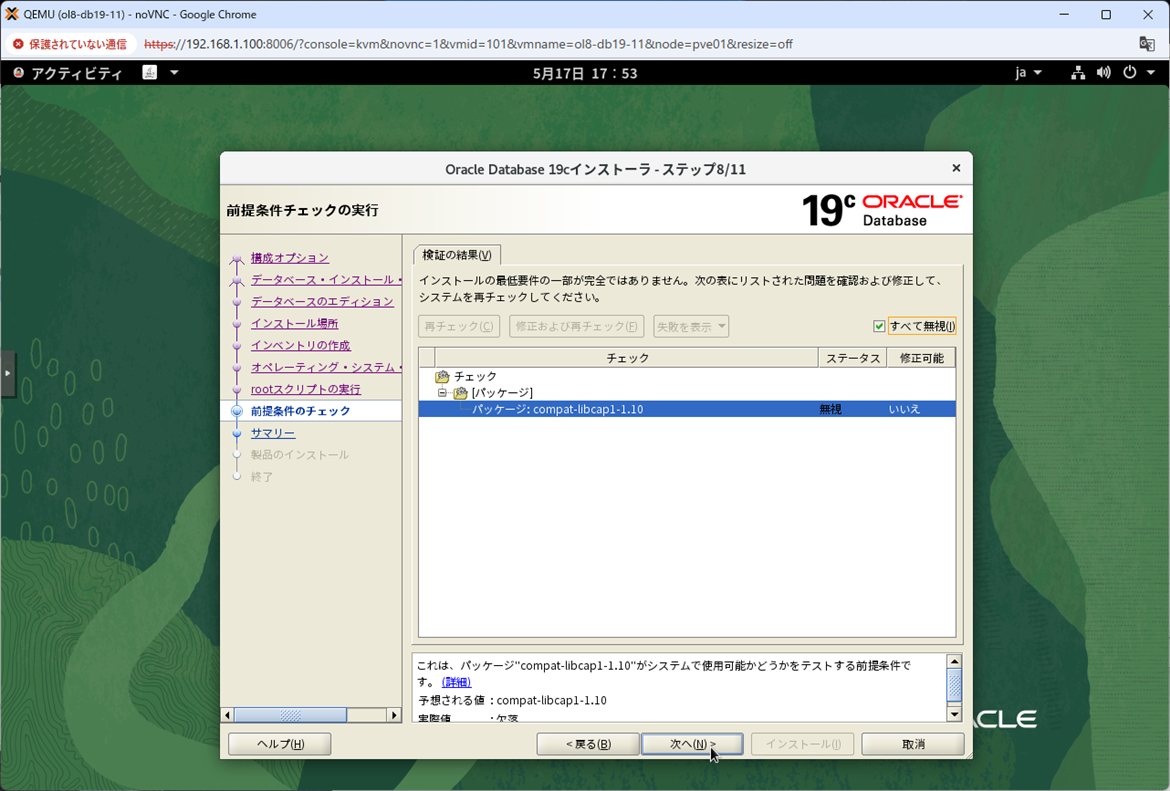Screen dimensions: 1170x791
Task: Go to 構成オプション step
Action: tap(290, 257)
